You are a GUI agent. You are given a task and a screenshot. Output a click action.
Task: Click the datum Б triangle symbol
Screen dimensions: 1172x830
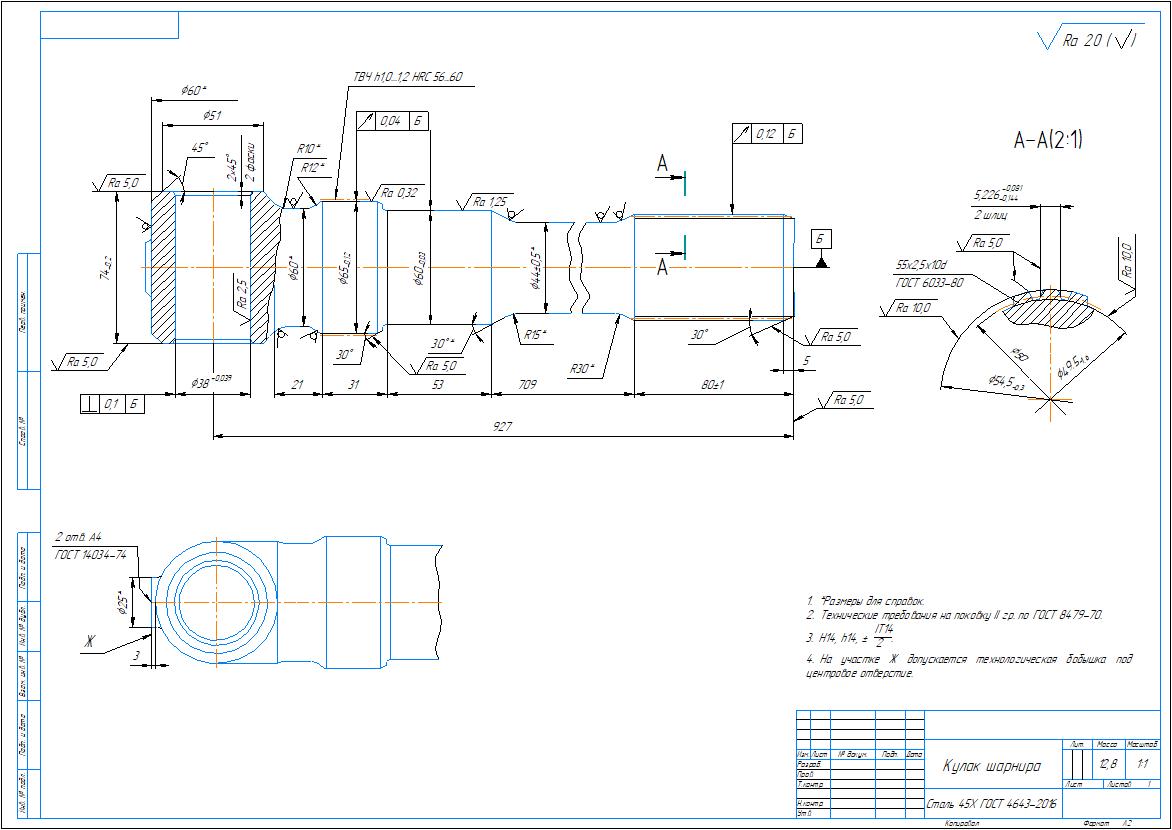coord(820,262)
